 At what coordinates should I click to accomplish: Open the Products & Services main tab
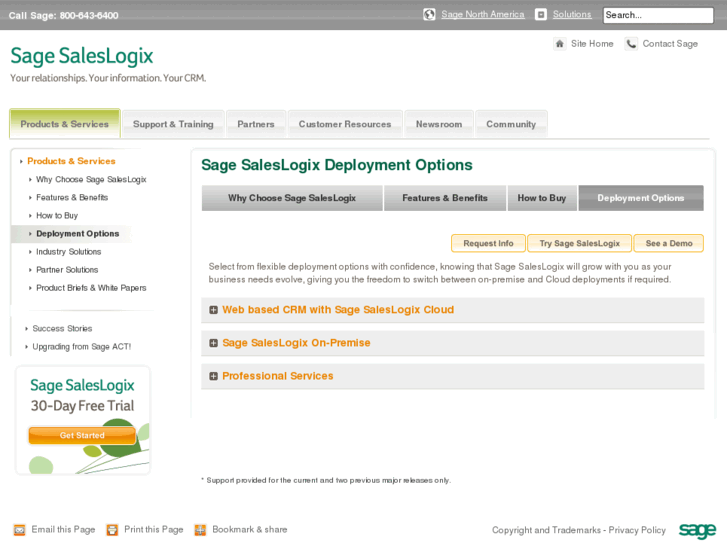[x=65, y=124]
